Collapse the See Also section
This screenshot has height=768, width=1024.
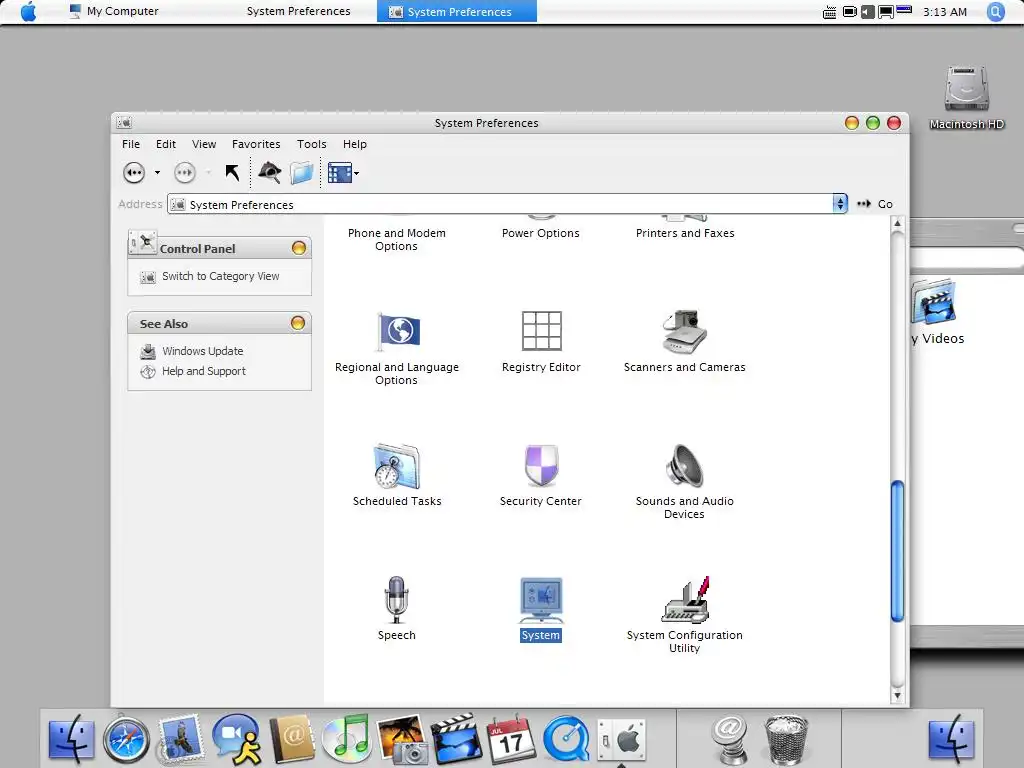click(298, 323)
